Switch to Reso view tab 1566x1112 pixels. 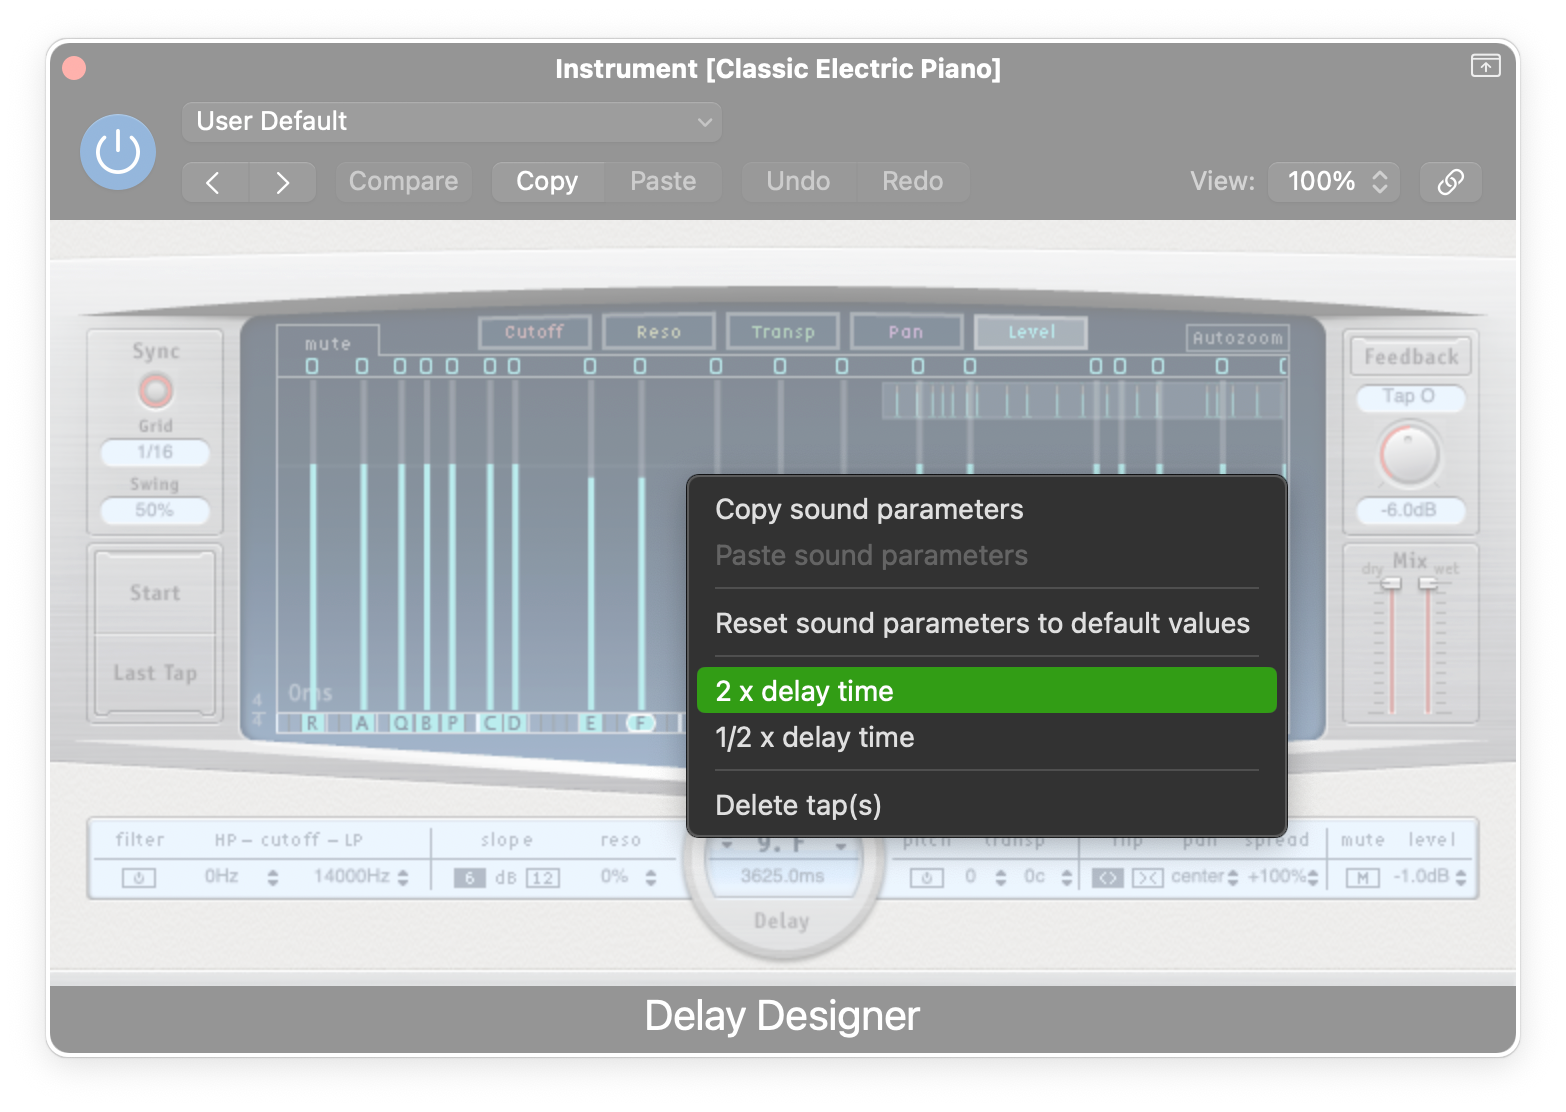658,332
